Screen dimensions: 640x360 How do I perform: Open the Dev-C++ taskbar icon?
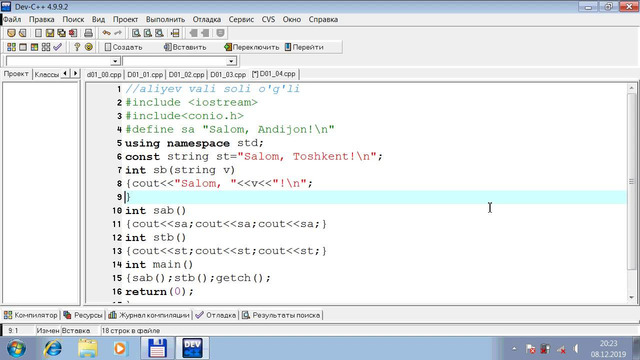[192, 348]
